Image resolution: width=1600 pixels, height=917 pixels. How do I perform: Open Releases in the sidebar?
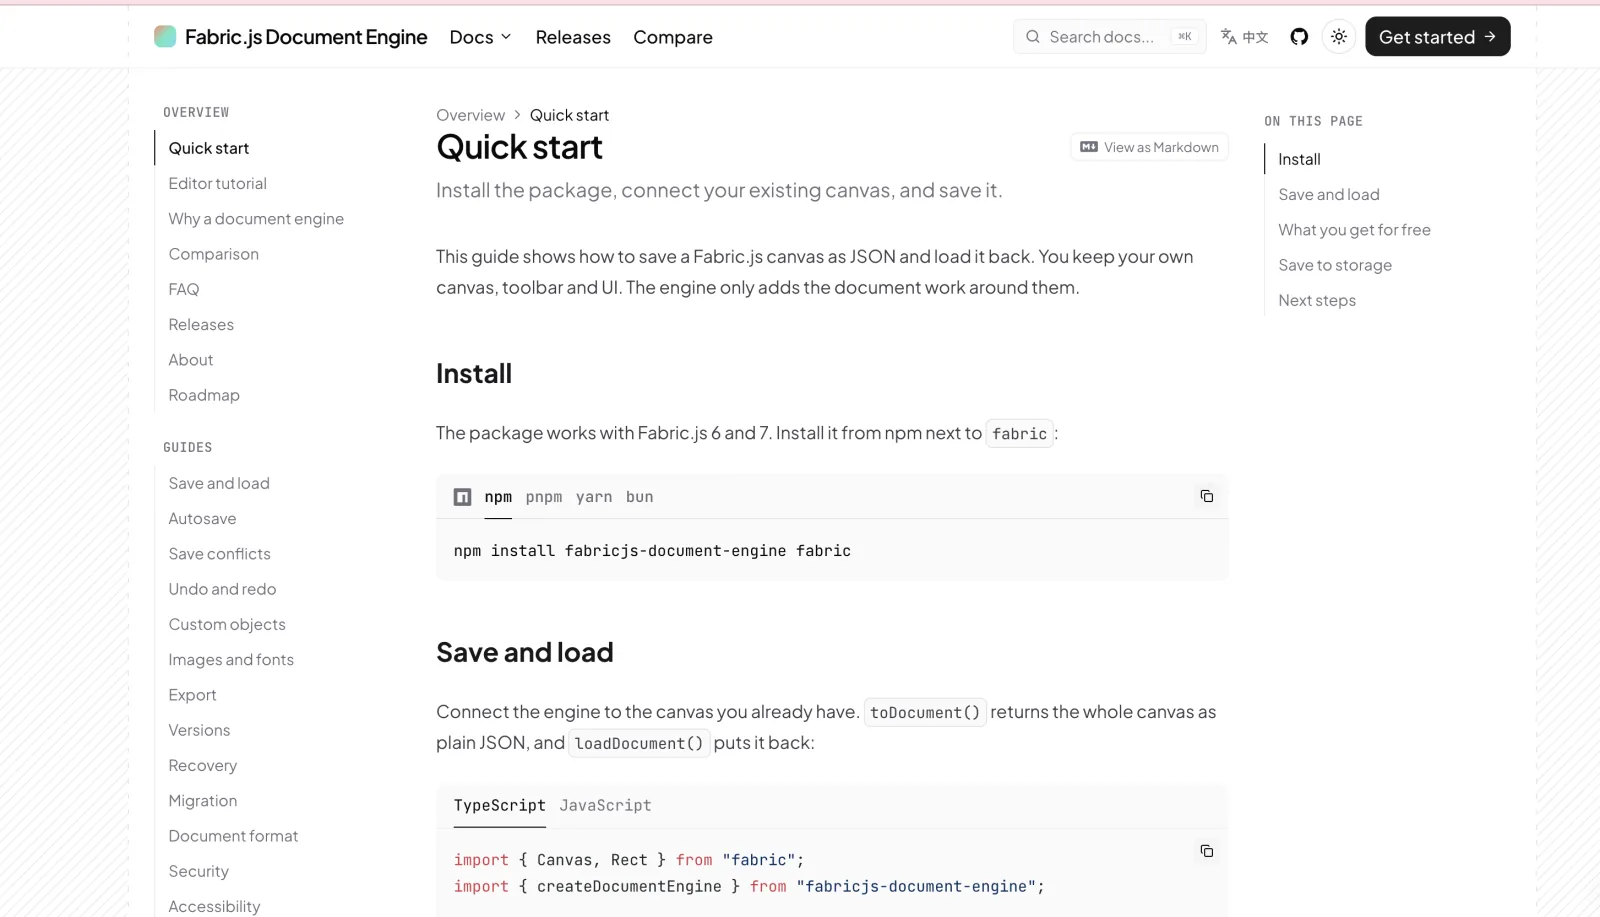[x=201, y=324]
